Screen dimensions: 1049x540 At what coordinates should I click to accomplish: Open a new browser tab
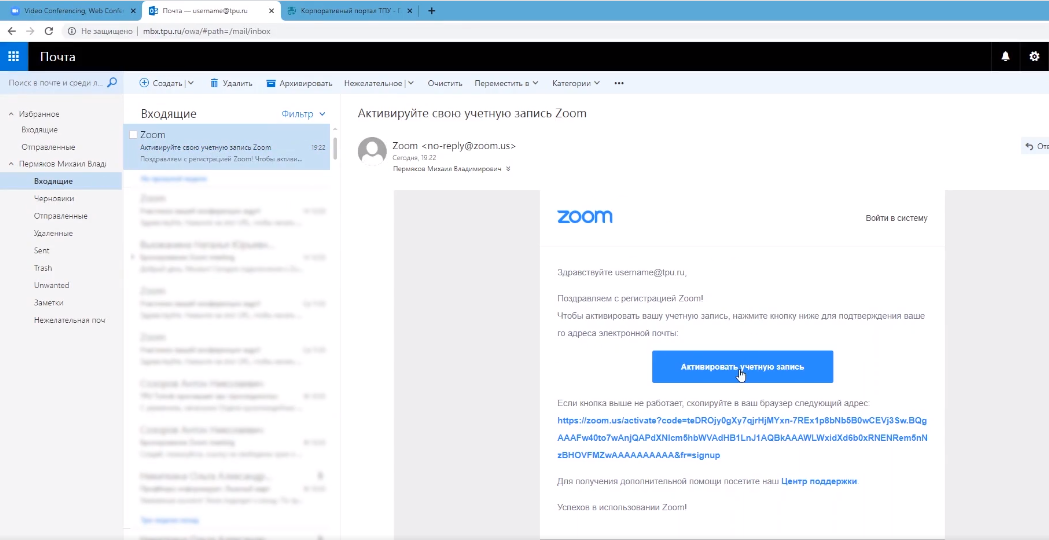[x=432, y=11]
